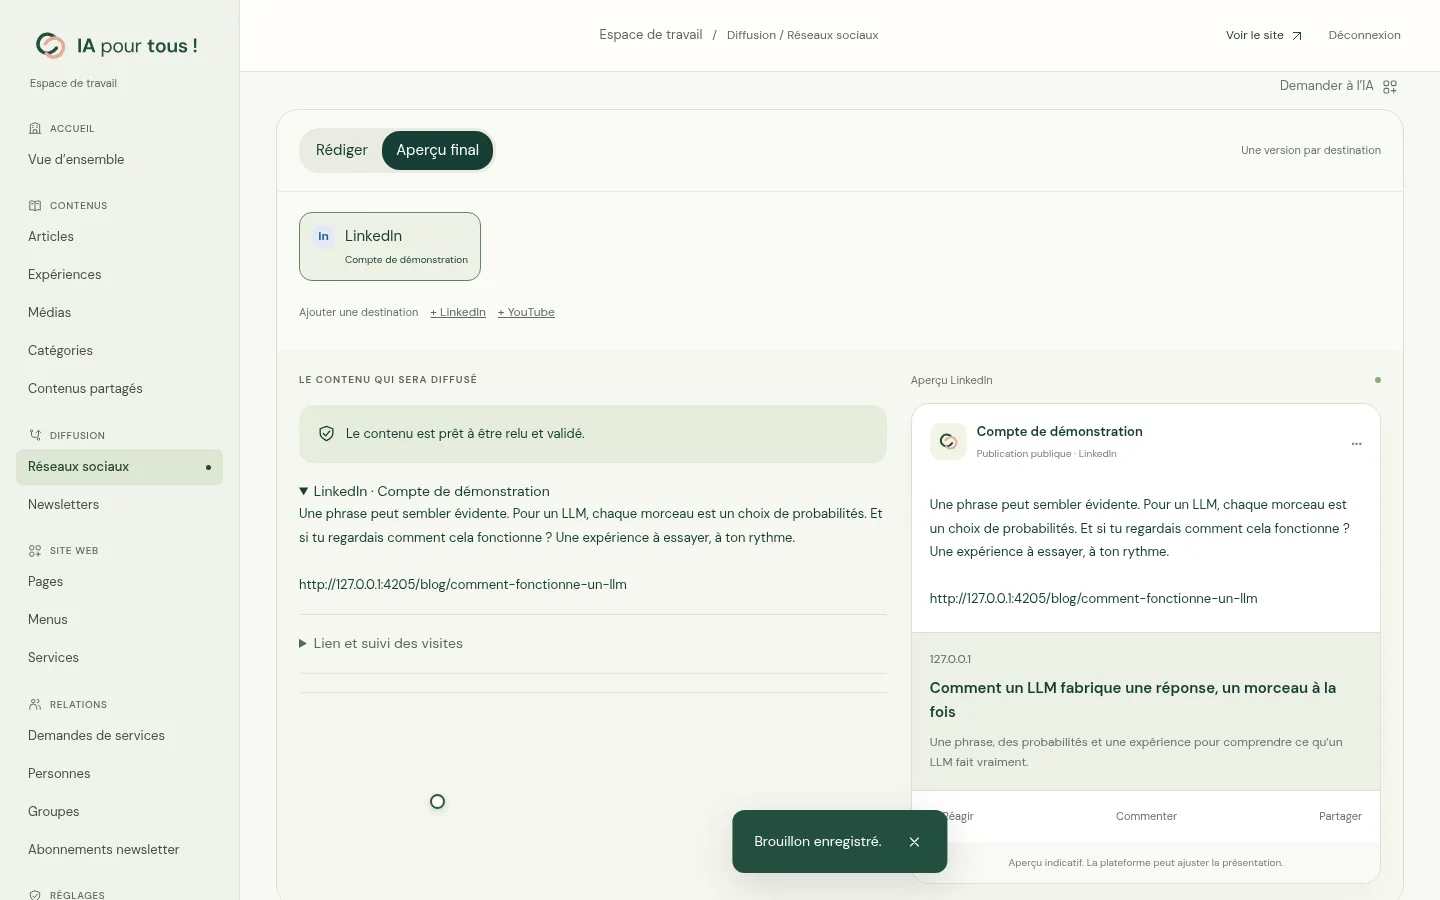Image resolution: width=1440 pixels, height=900 pixels.
Task: Click the Contenus section book icon
Action: pyautogui.click(x=35, y=205)
